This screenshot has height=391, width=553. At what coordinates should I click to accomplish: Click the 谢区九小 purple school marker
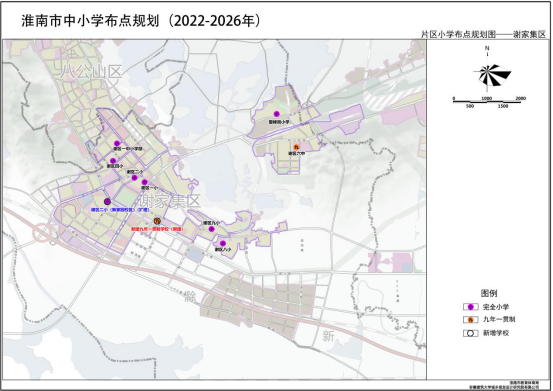click(x=212, y=229)
